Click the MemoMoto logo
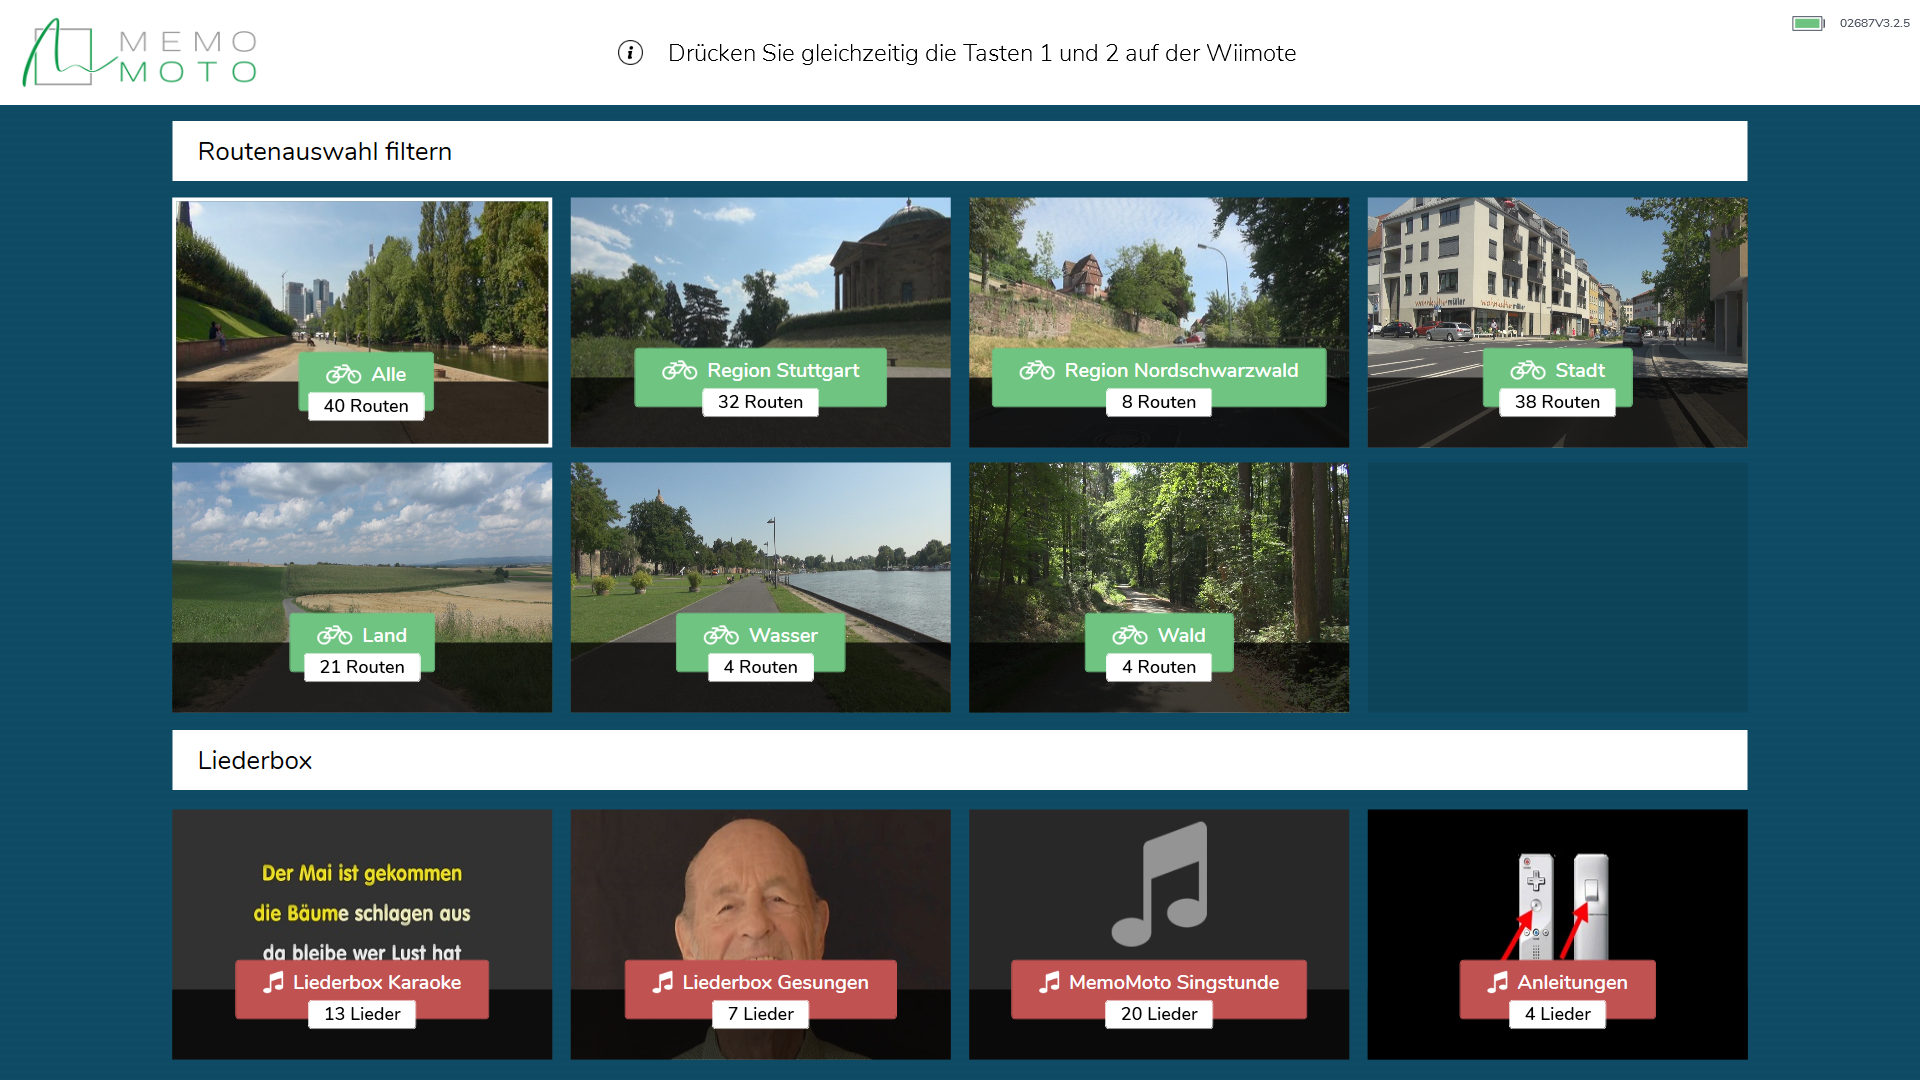 (140, 53)
